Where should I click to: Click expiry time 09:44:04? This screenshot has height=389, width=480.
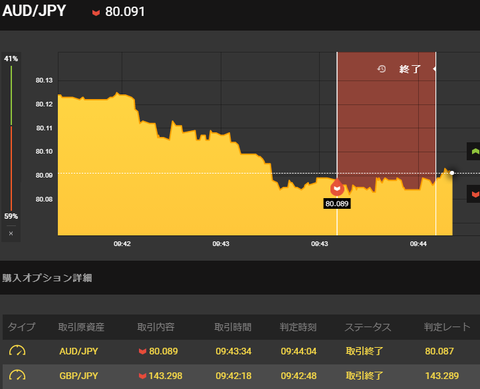coord(299,351)
